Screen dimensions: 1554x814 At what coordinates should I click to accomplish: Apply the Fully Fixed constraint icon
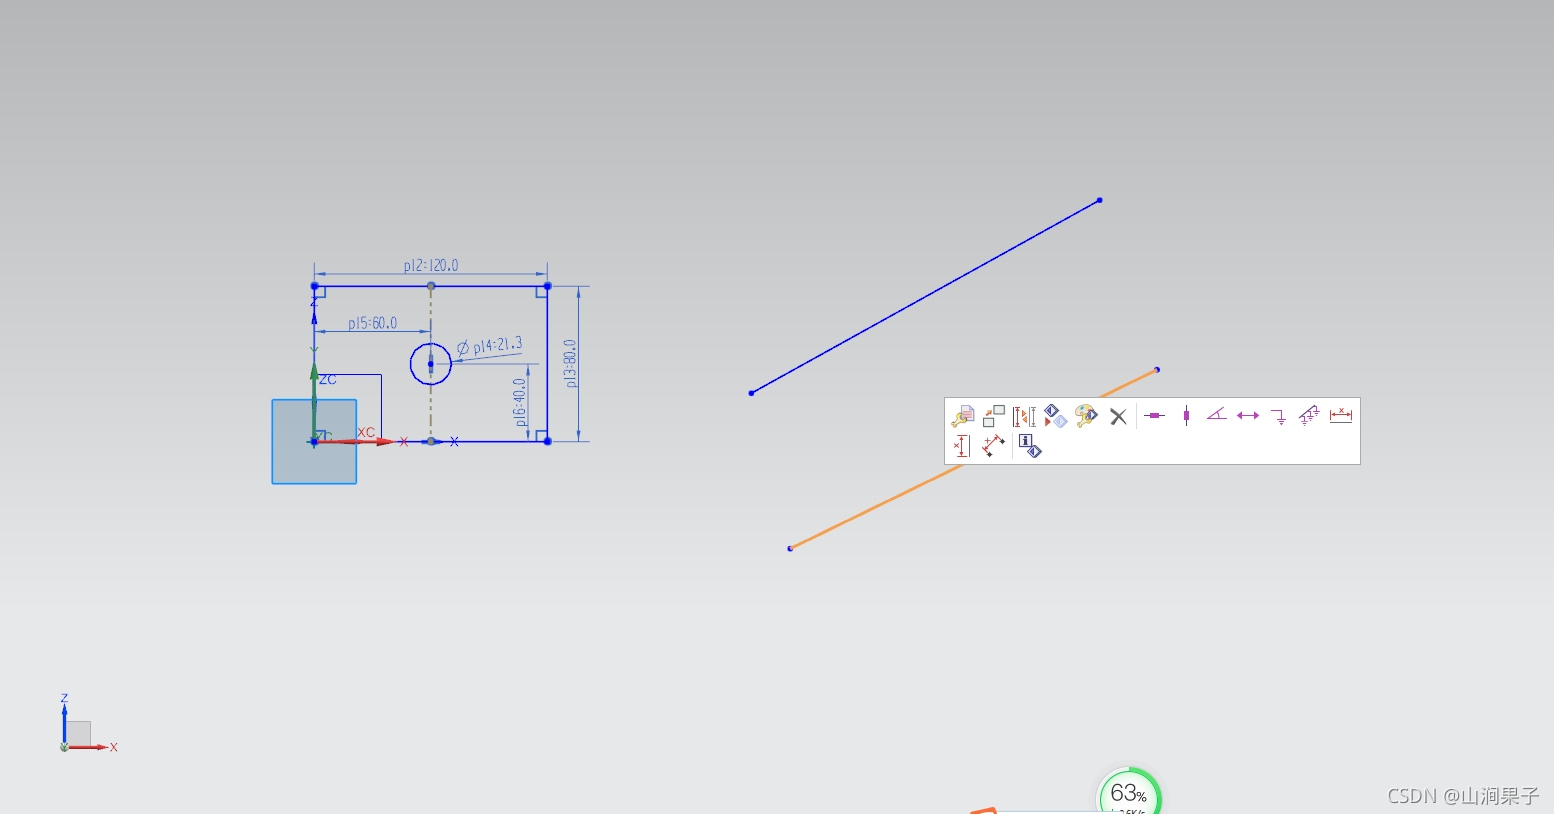point(1310,416)
